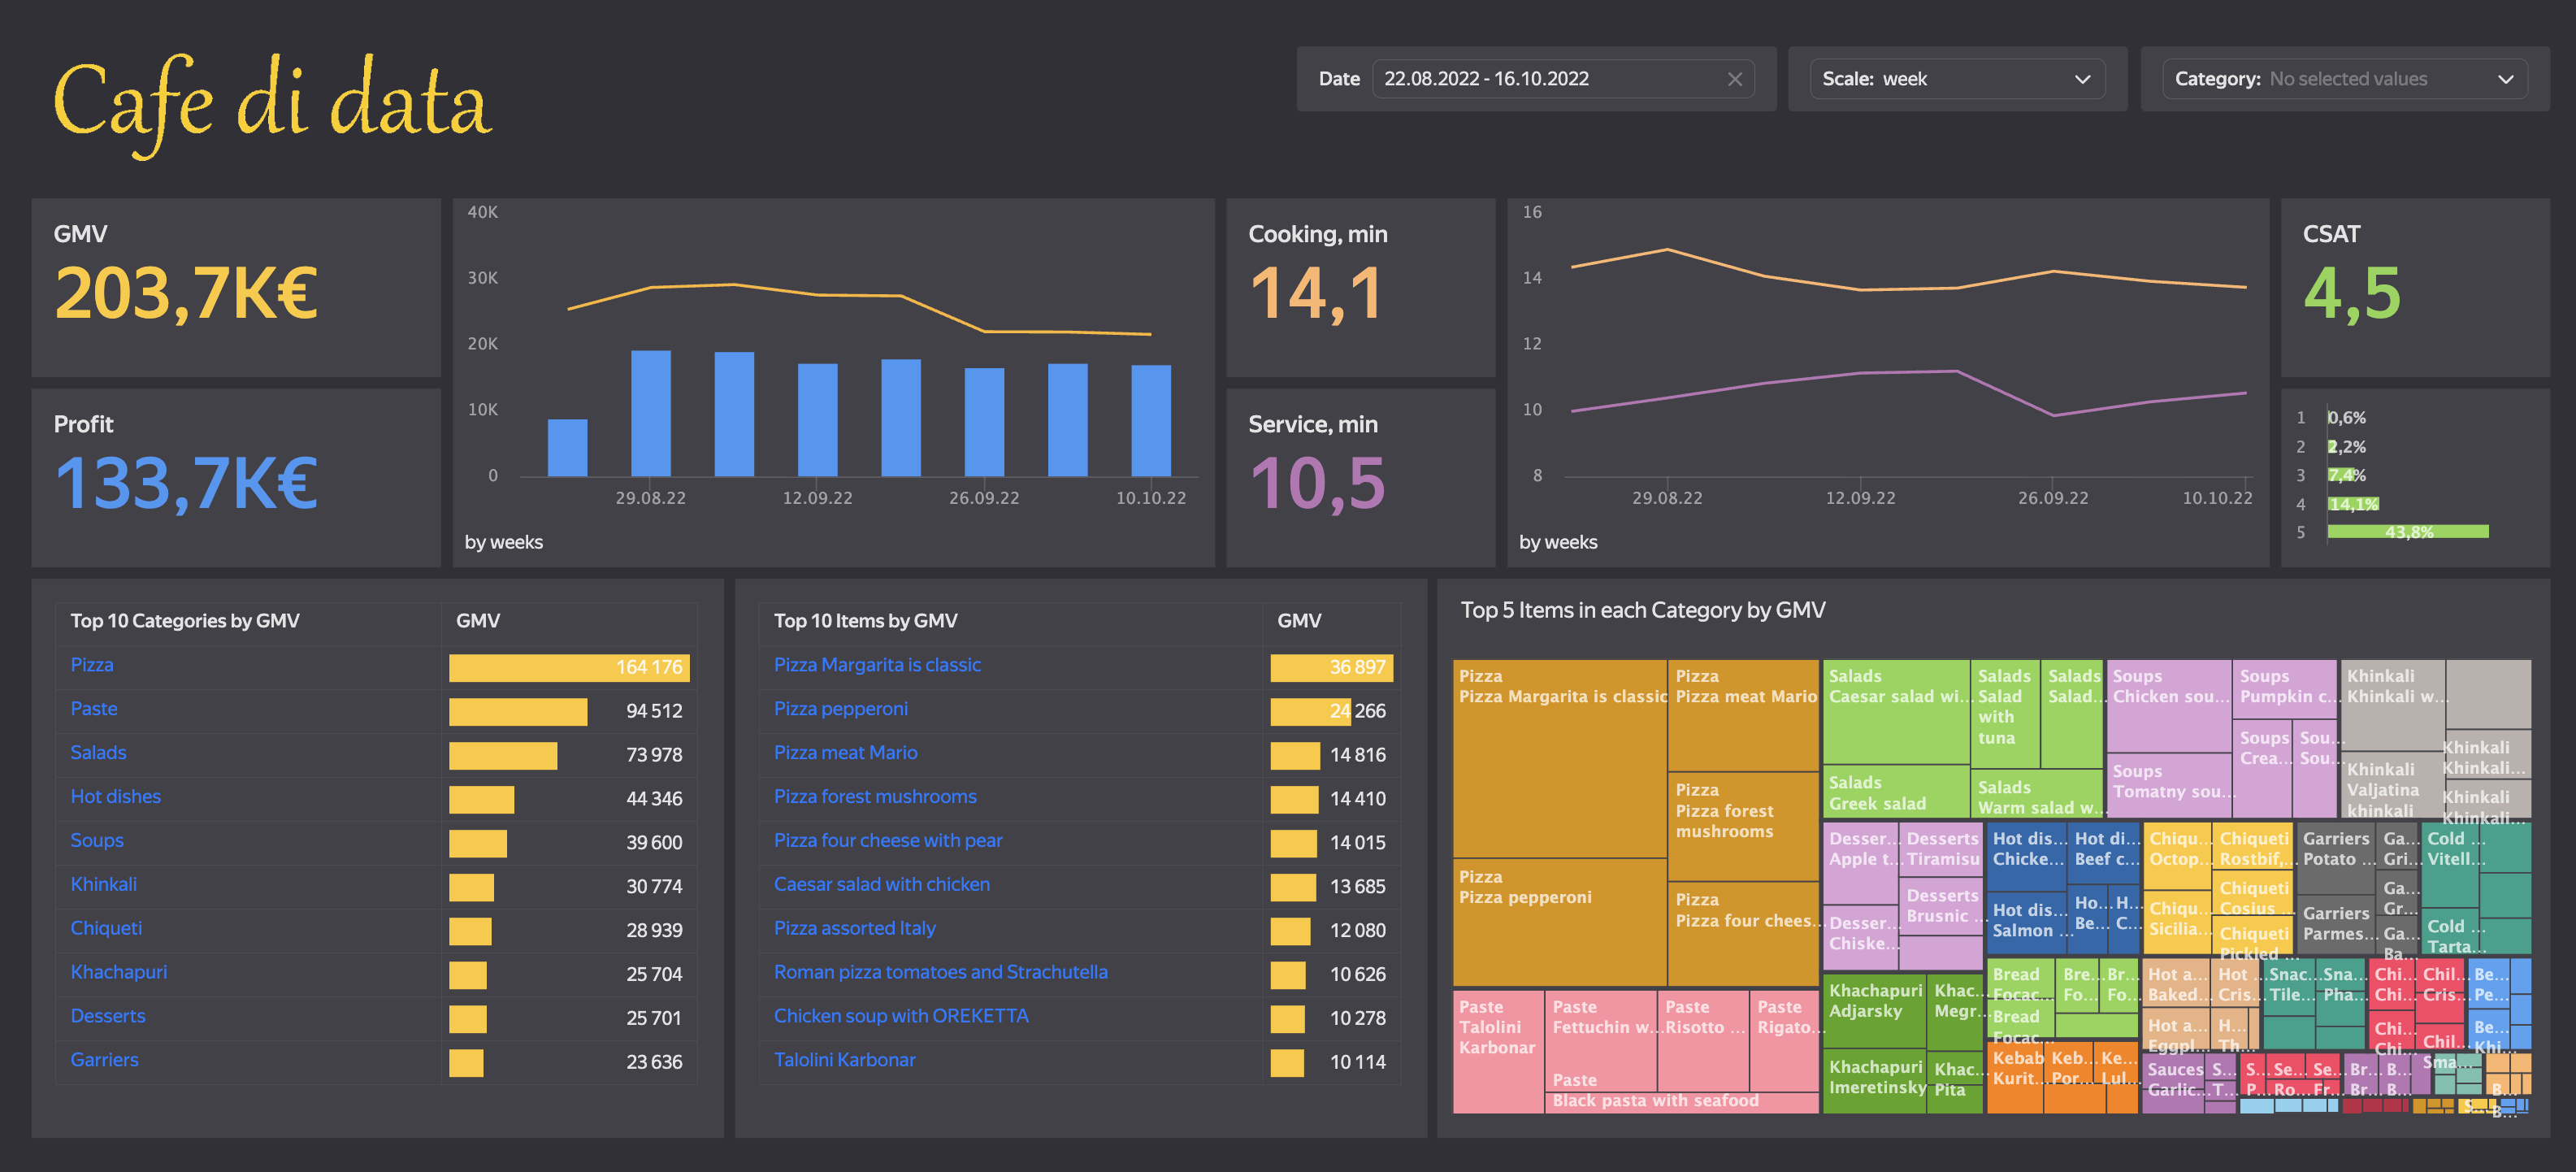The image size is (2576, 1172).
Task: Clear the date range with X icon
Action: pos(1734,79)
